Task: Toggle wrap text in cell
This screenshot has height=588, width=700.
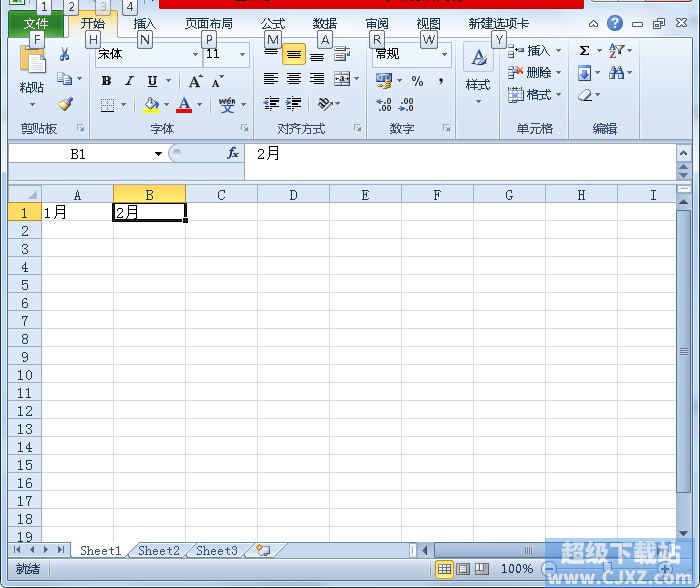Action: (342, 54)
